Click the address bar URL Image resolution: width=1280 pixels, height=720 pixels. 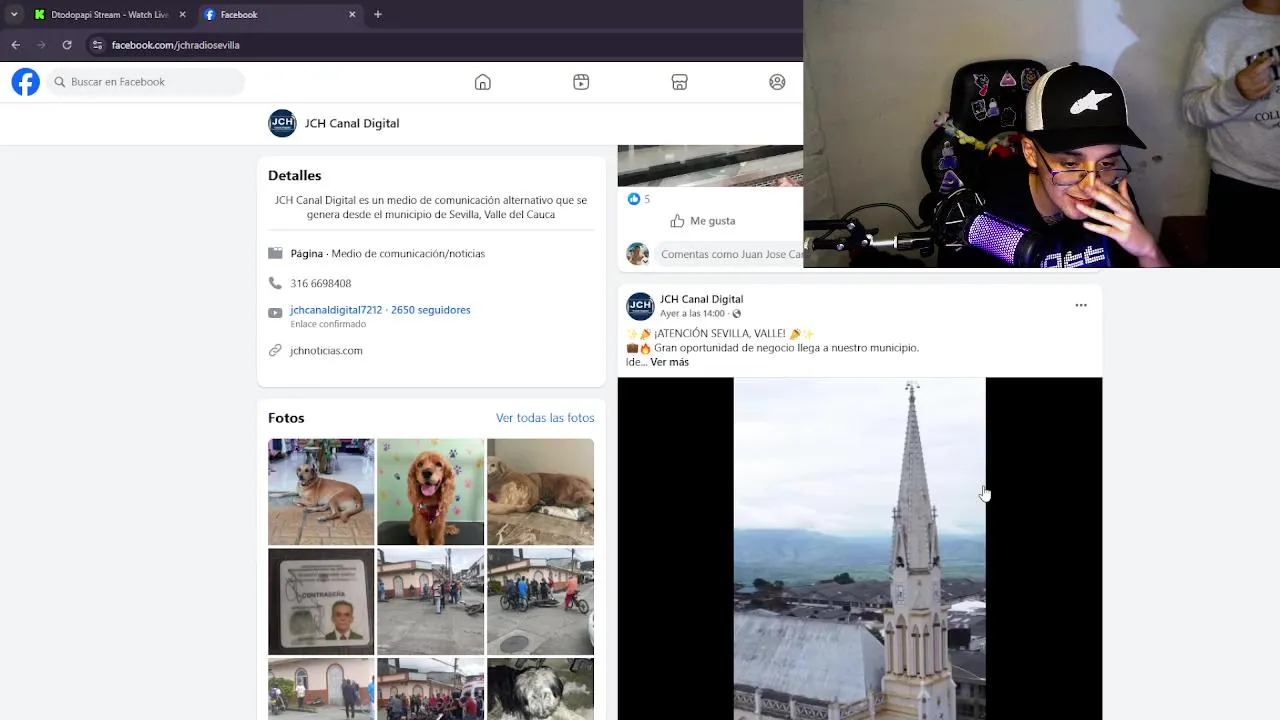[x=175, y=45]
